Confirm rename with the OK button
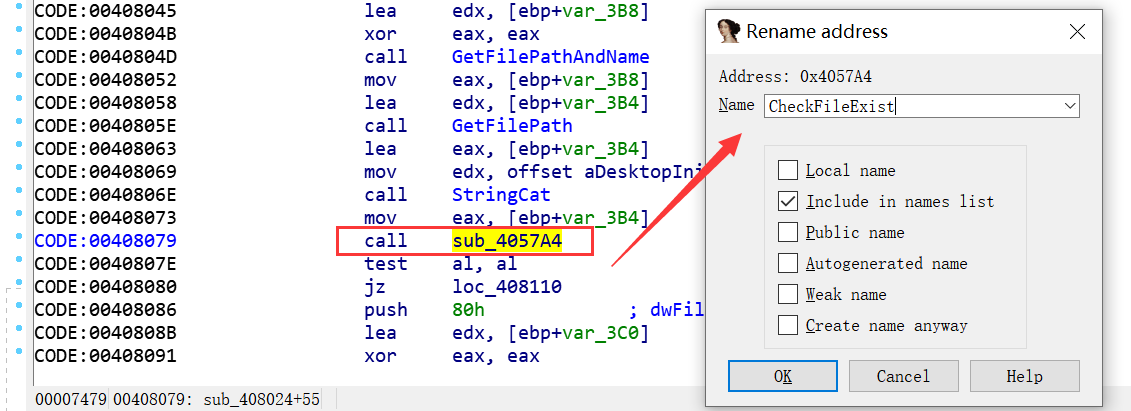This screenshot has width=1131, height=411. click(783, 376)
